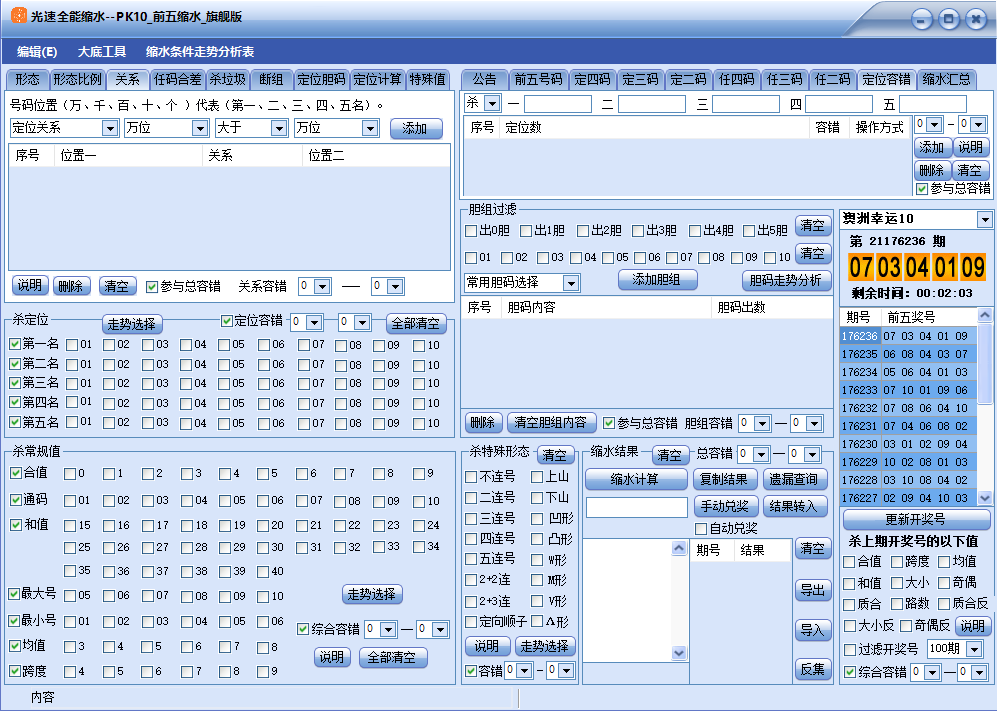Image resolution: width=997 pixels, height=711 pixels.
Task: Toggle the 第一名 checkbox in 杀定位
Action: click(x=15, y=344)
